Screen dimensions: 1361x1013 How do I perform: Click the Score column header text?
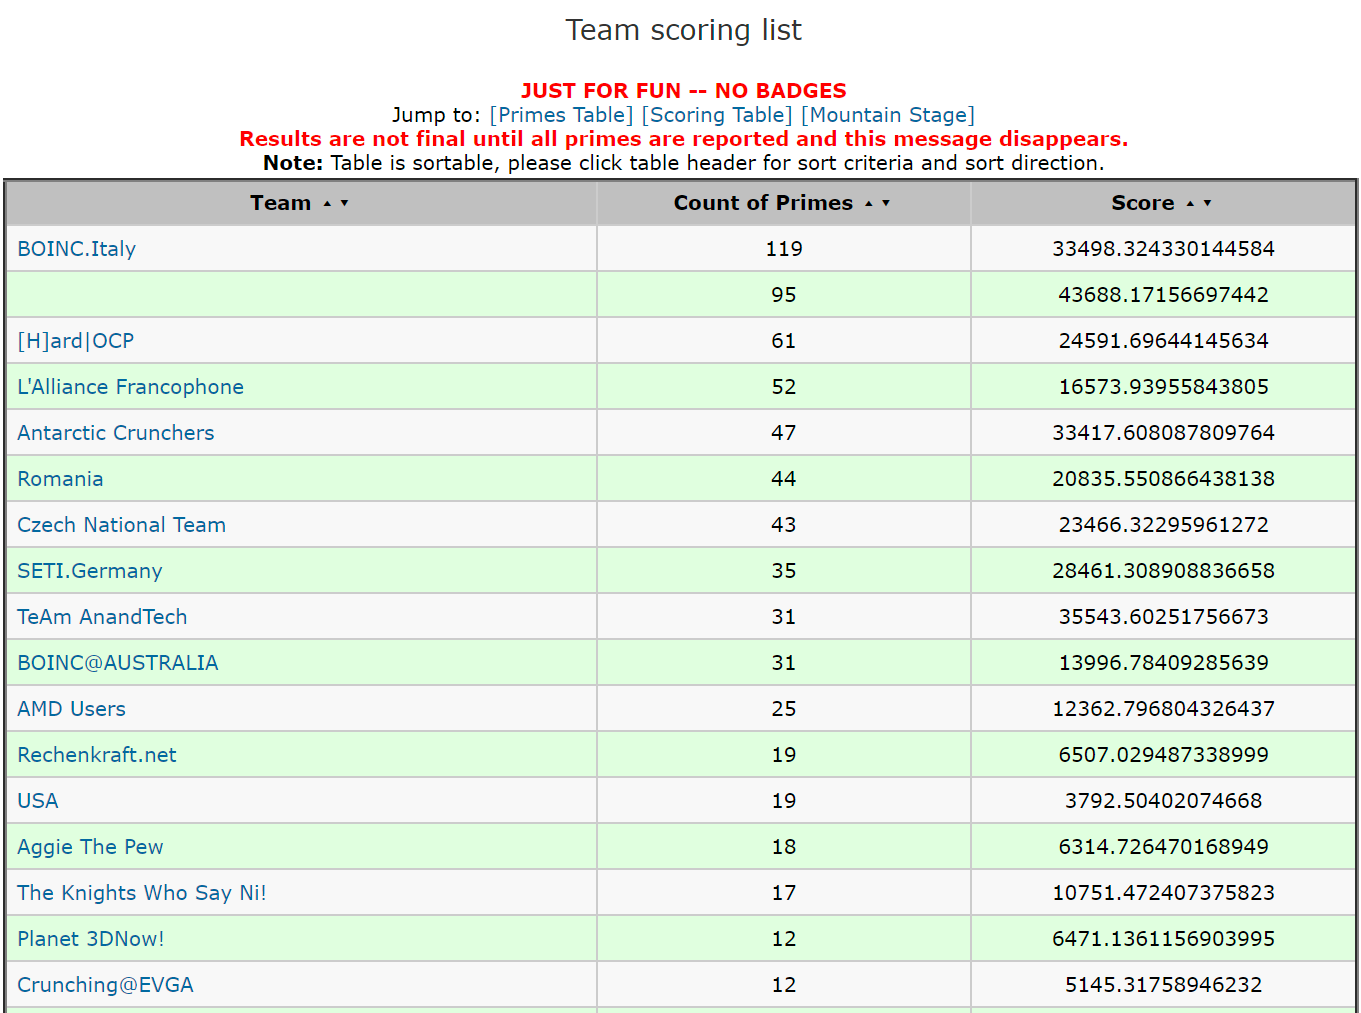point(1142,203)
